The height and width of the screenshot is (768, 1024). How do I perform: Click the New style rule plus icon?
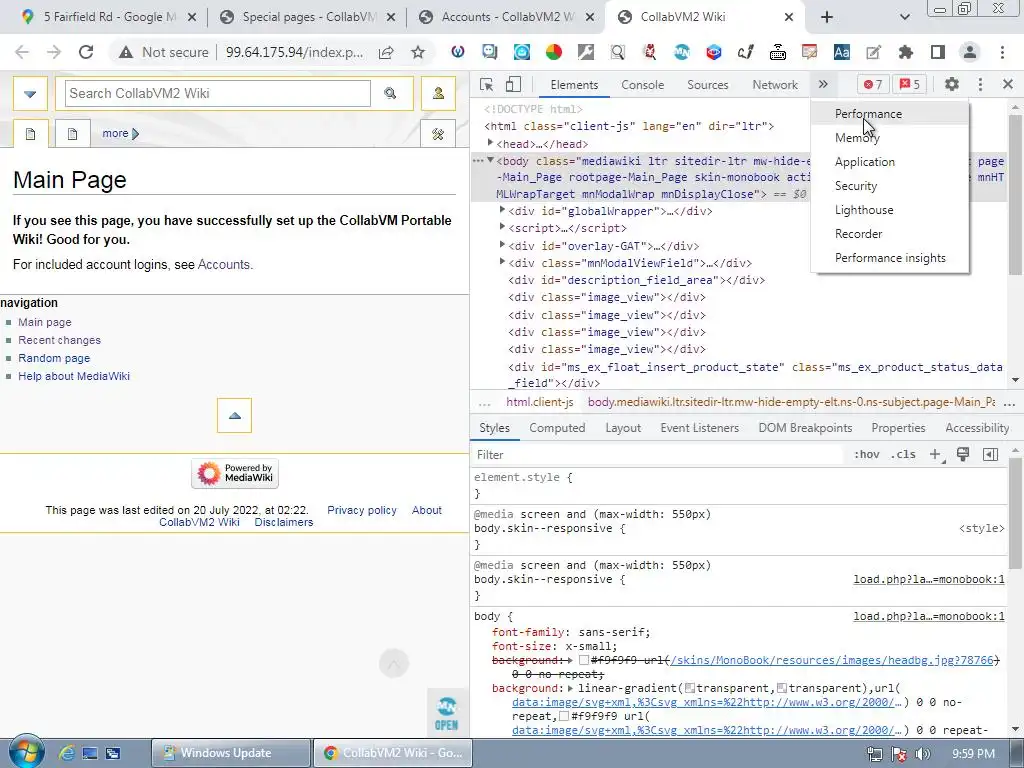coord(936,455)
